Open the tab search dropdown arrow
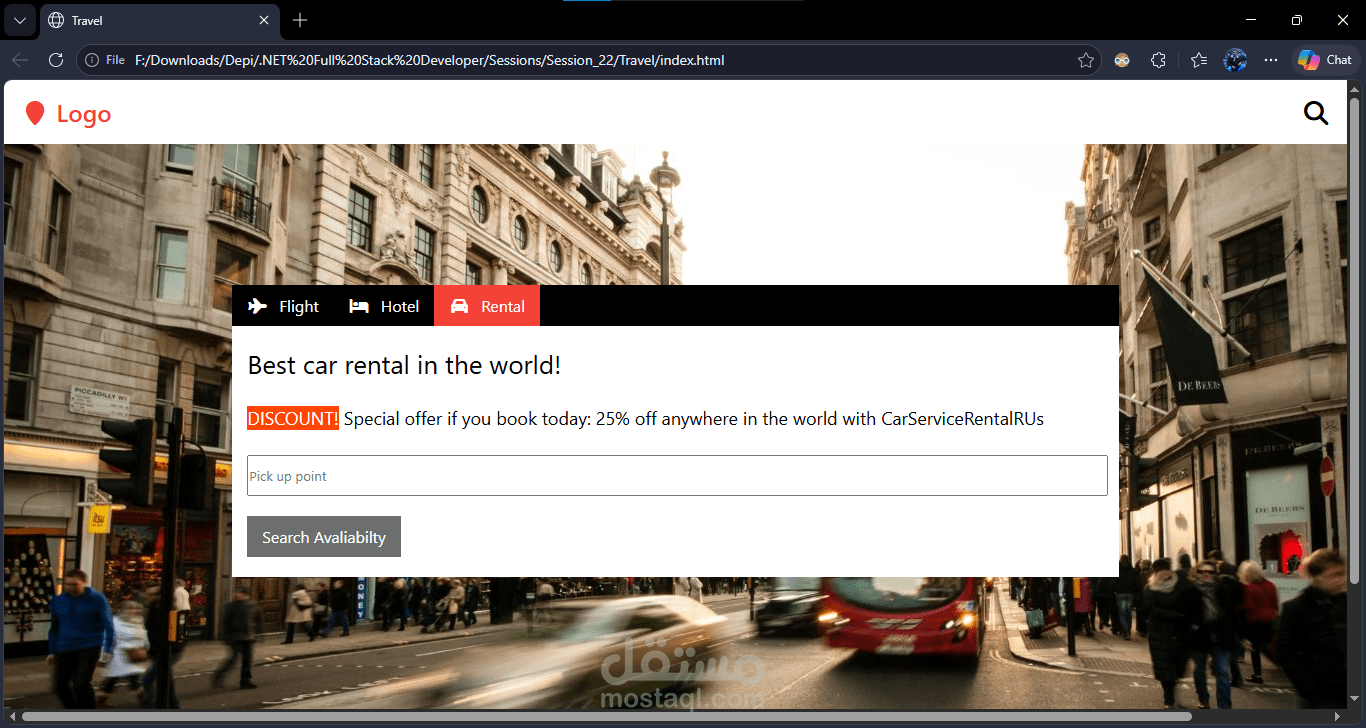Viewport: 1366px width, 728px height. coord(18,20)
